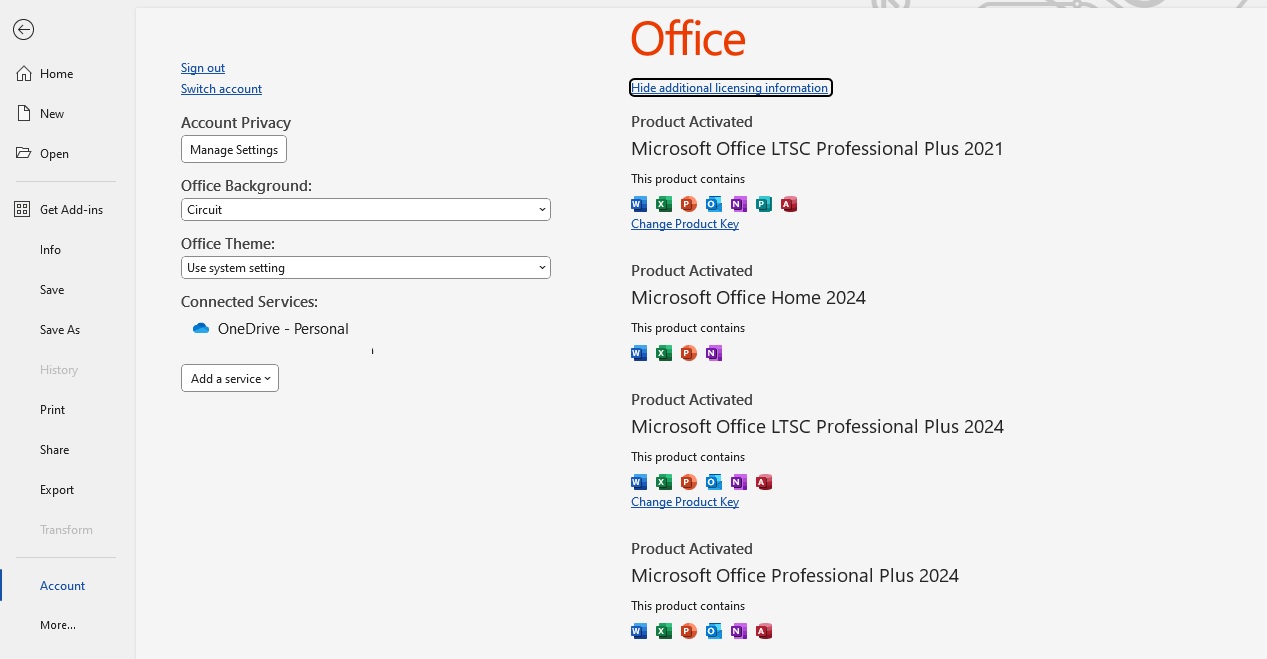Click the PowerPoint icon under LTSC Professional Plus 2024
Viewport: 1267px width, 659px height.
(x=689, y=482)
